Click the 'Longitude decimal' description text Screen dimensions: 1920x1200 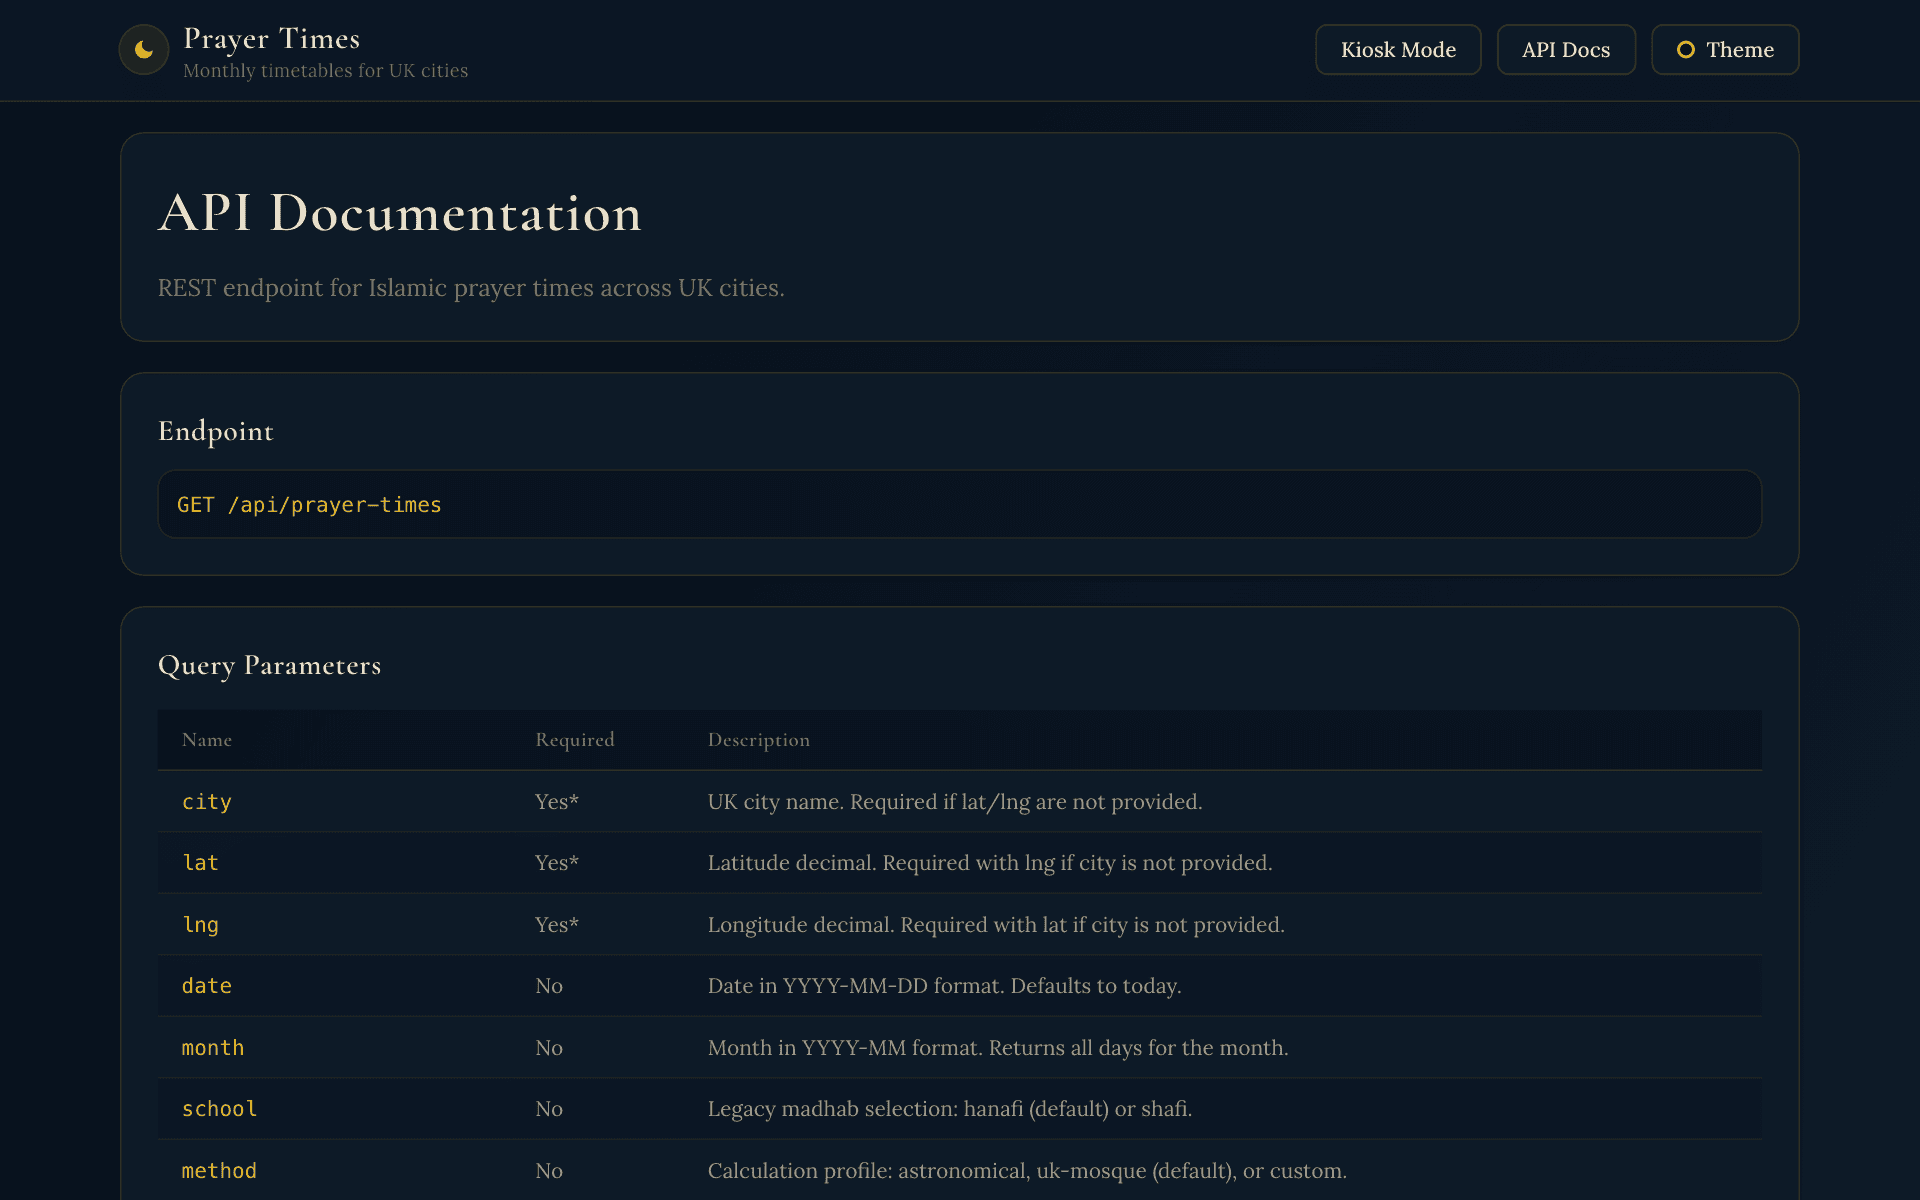pos(996,925)
